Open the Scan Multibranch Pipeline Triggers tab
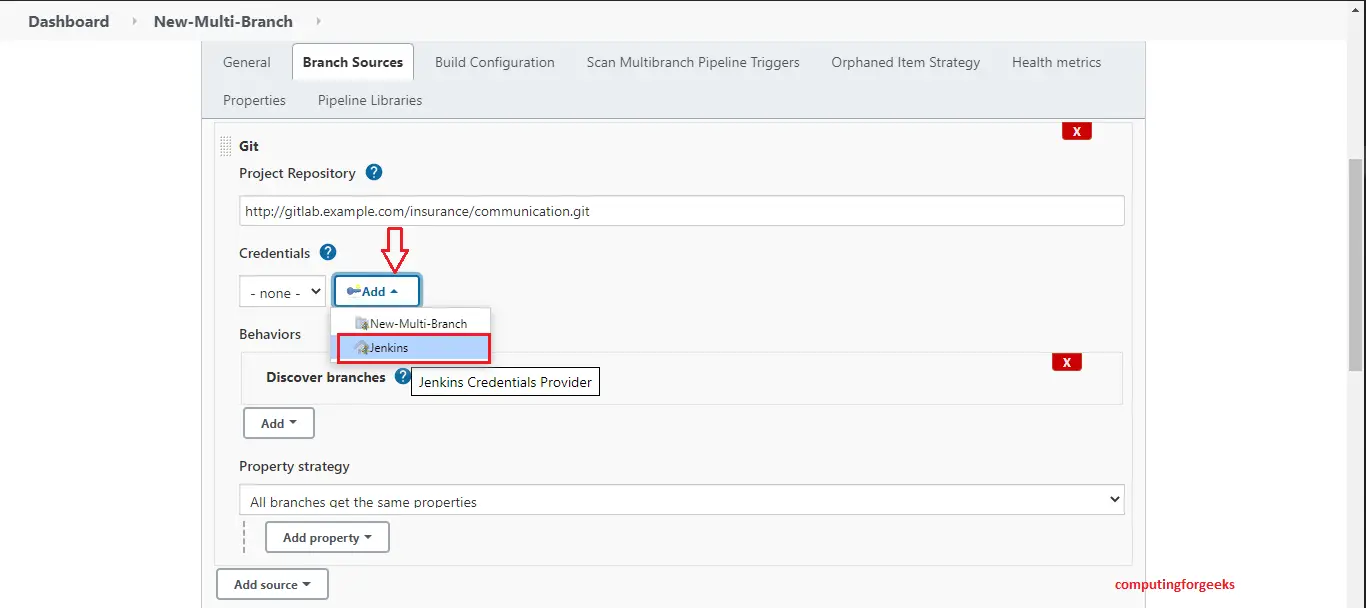This screenshot has height=608, width=1366. [692, 62]
